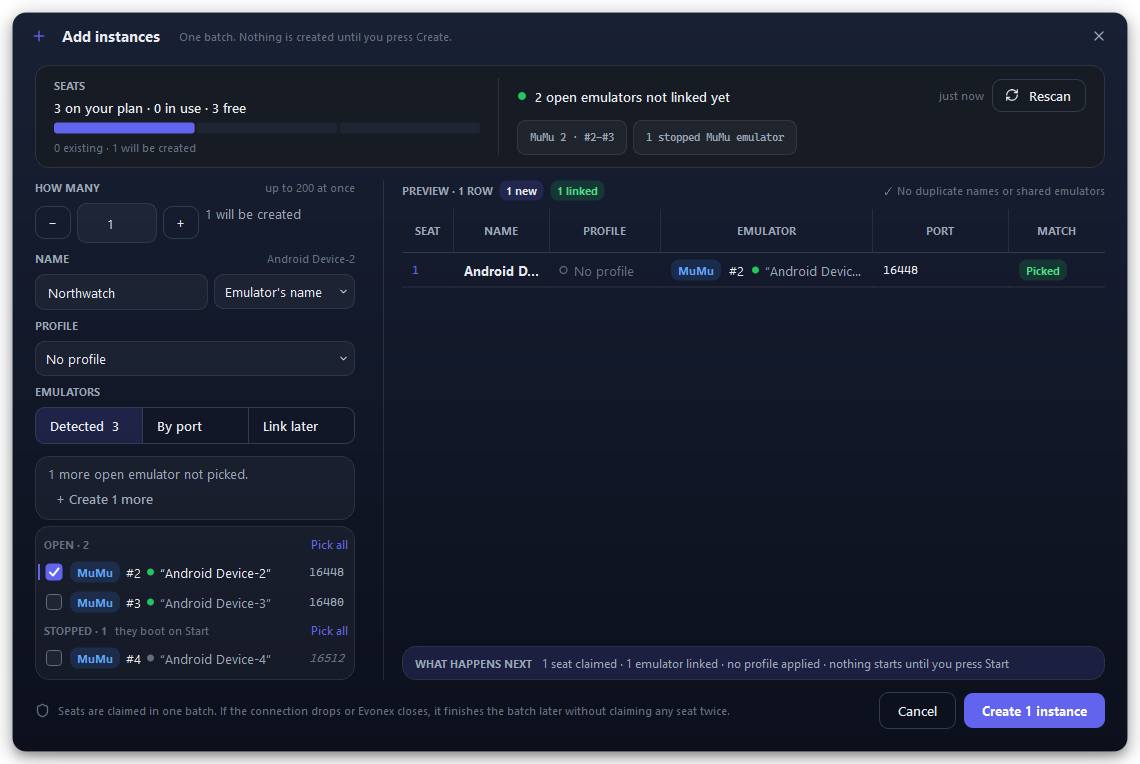
Task: Increase instance count with plus button
Action: pyautogui.click(x=180, y=223)
